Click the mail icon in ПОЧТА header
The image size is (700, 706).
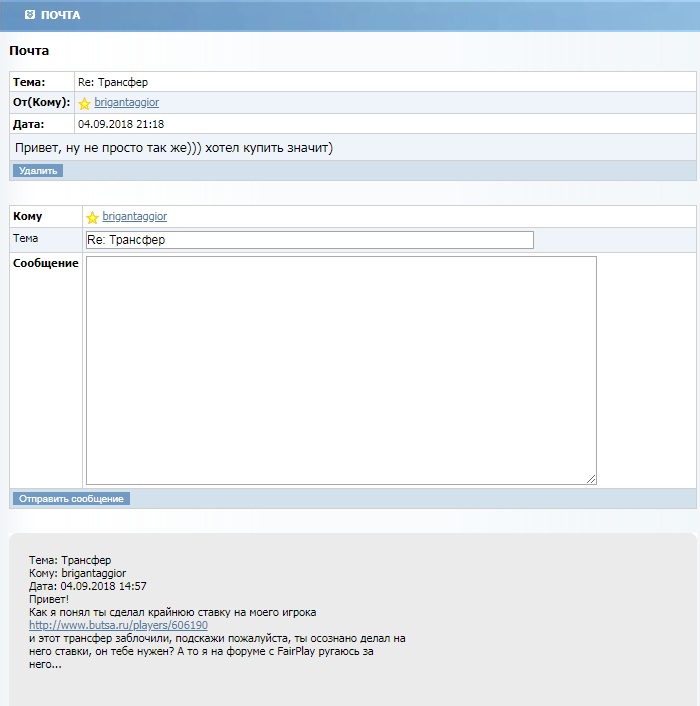click(29, 15)
